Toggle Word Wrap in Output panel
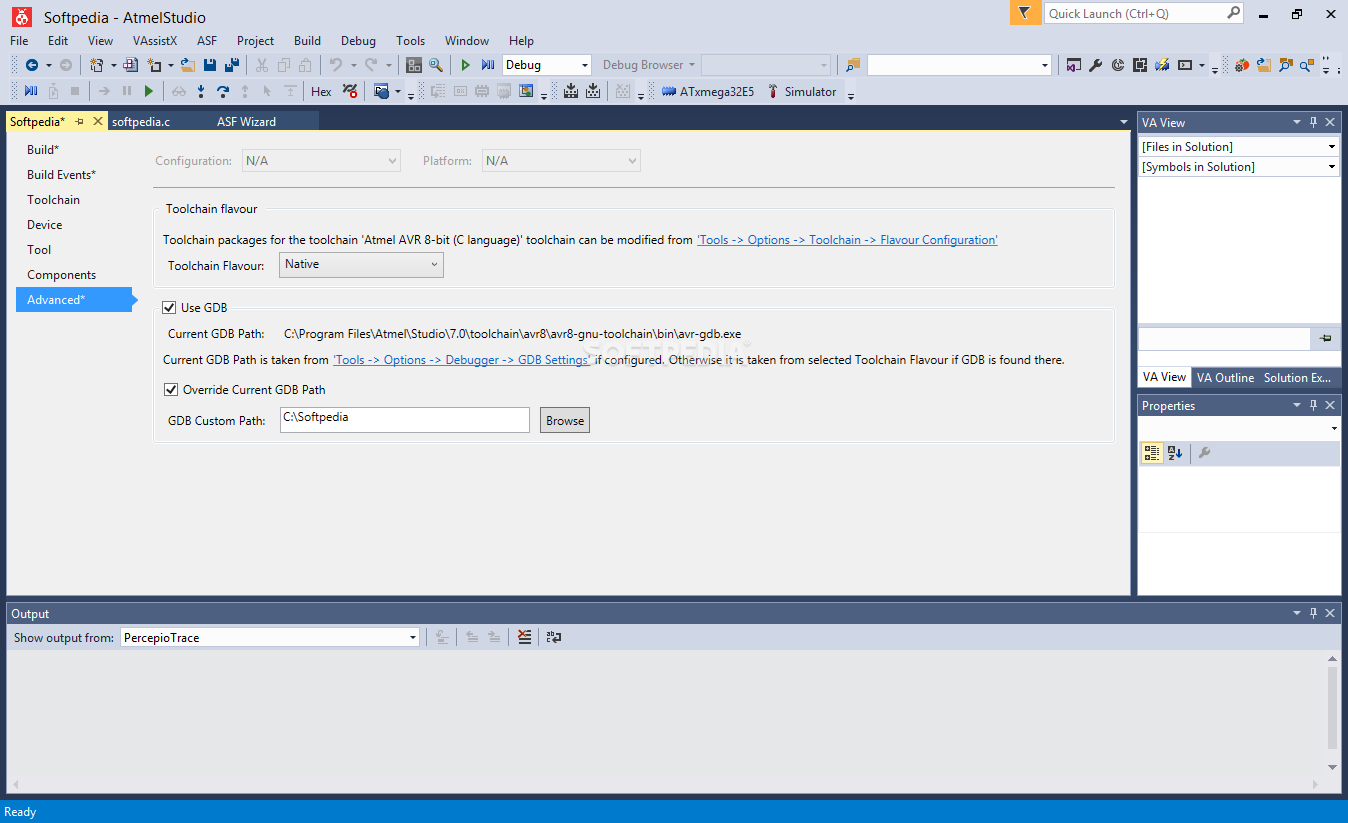This screenshot has height=823, width=1348. pyautogui.click(x=554, y=637)
